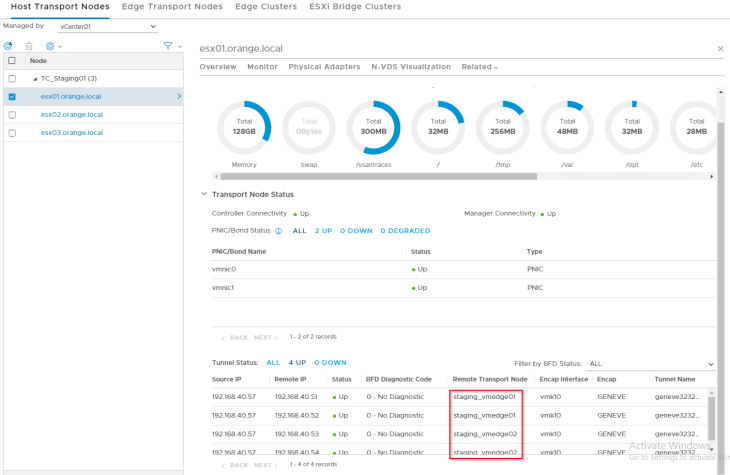730x475 pixels.
Task: Open the Filter by BFD Status dropdown
Action: click(x=651, y=364)
